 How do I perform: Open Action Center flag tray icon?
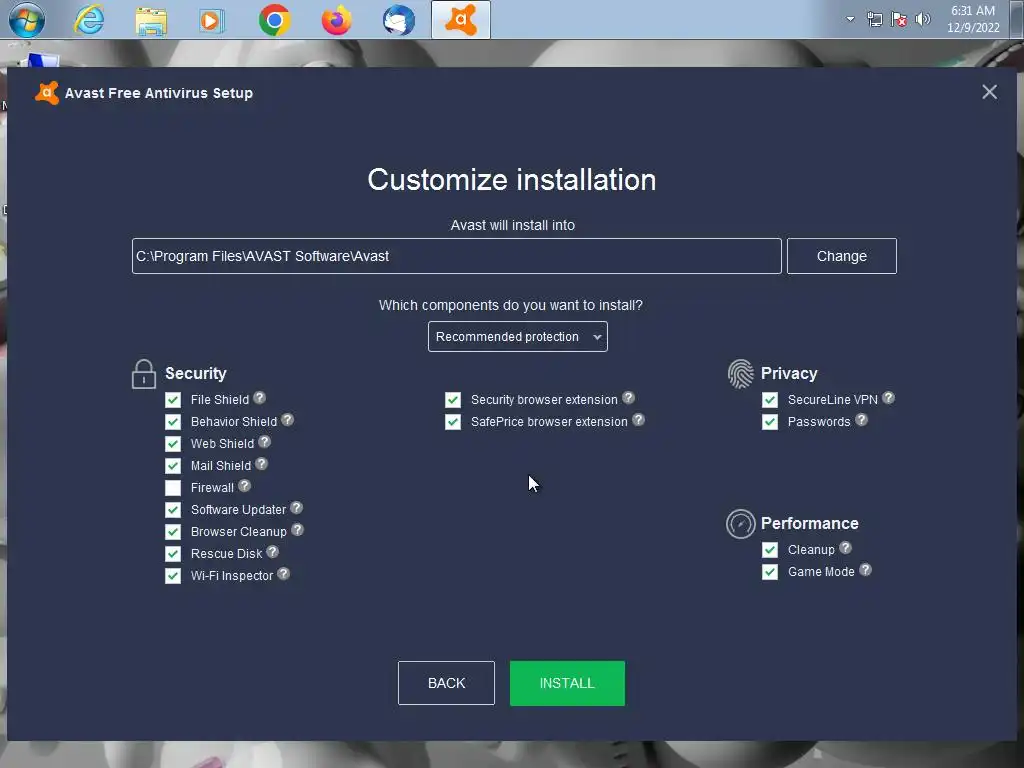[x=899, y=19]
